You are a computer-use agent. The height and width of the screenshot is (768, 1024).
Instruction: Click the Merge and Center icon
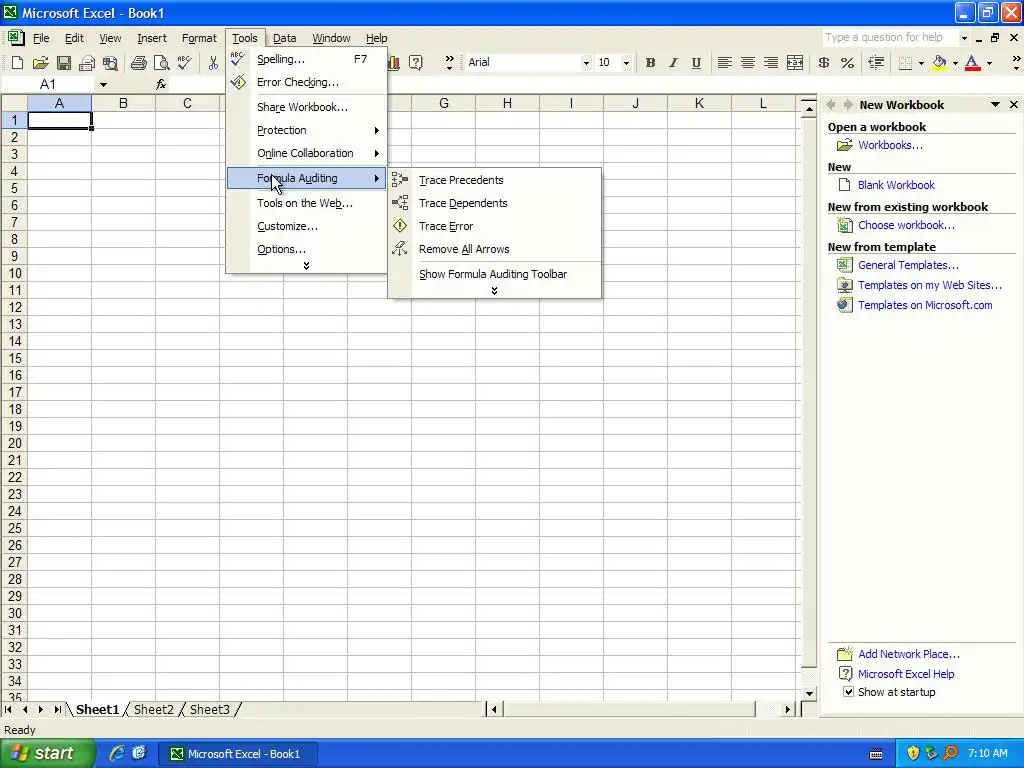795,63
